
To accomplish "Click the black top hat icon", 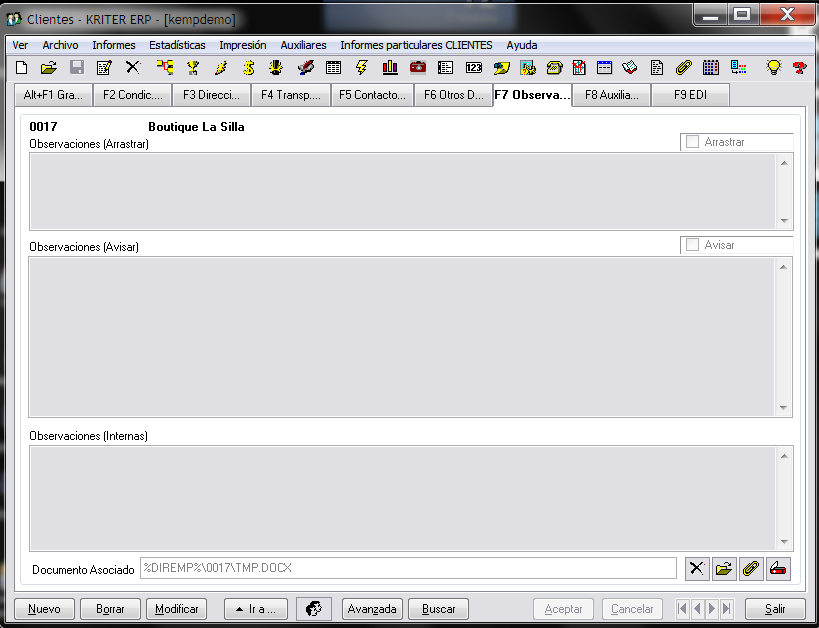I will [276, 67].
